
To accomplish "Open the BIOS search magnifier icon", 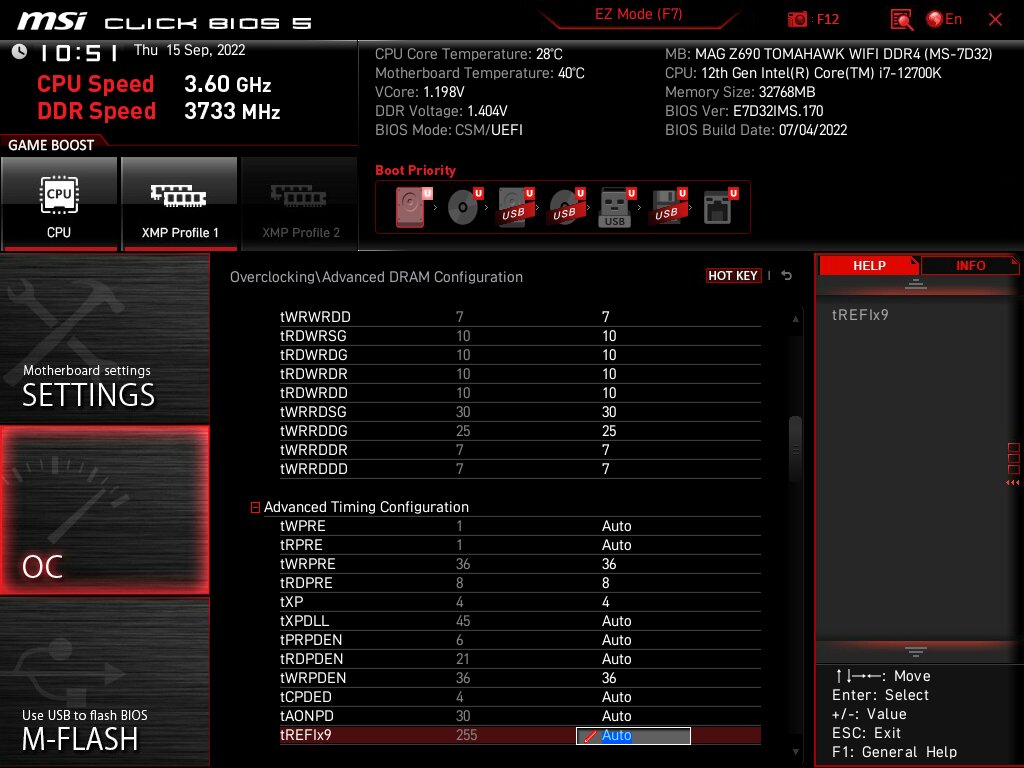I will pos(902,20).
